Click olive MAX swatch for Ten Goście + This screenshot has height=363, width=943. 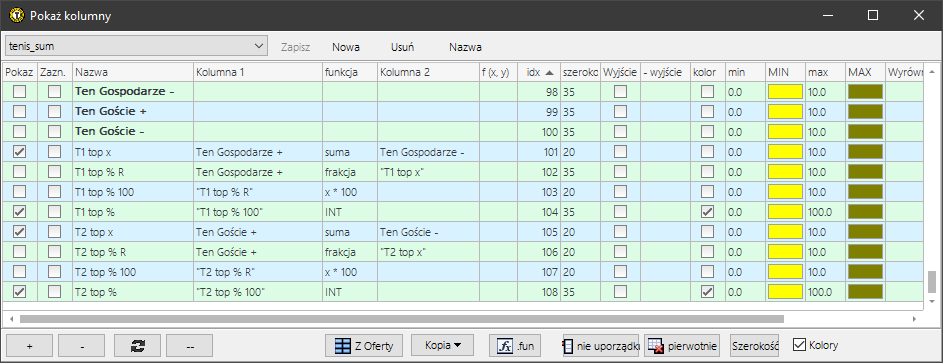pos(865,112)
